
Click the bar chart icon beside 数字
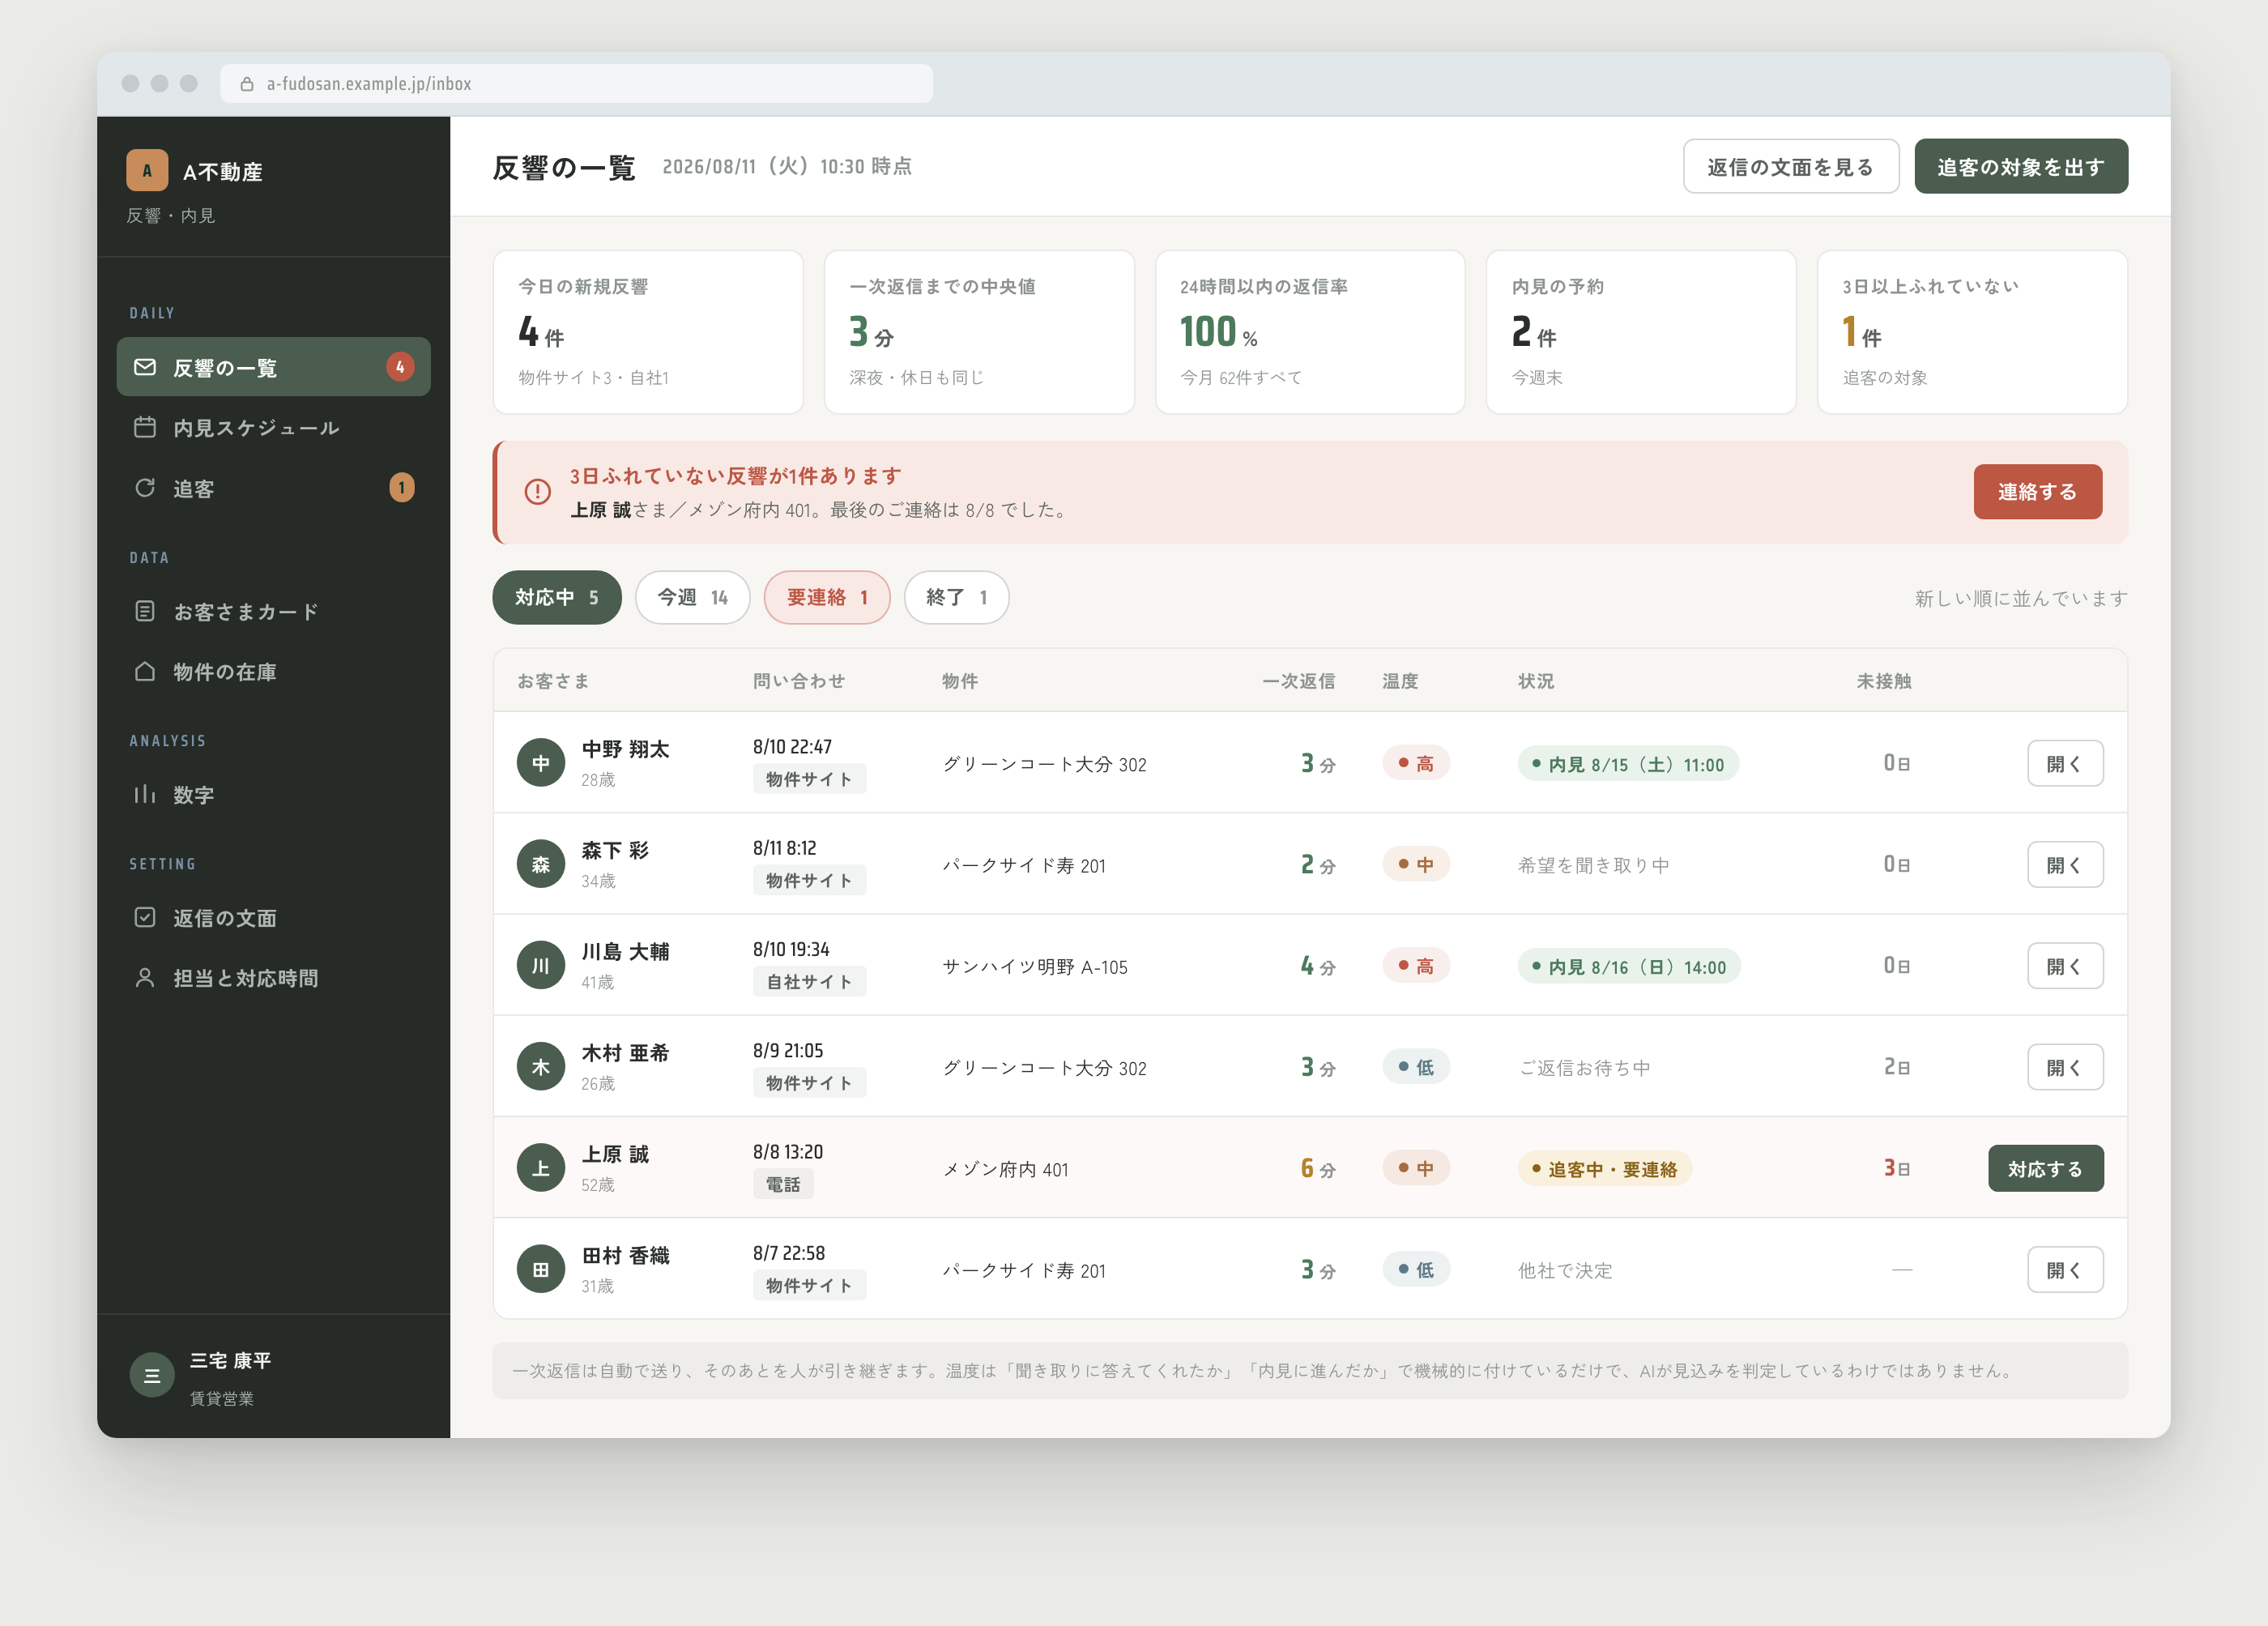[x=145, y=794]
